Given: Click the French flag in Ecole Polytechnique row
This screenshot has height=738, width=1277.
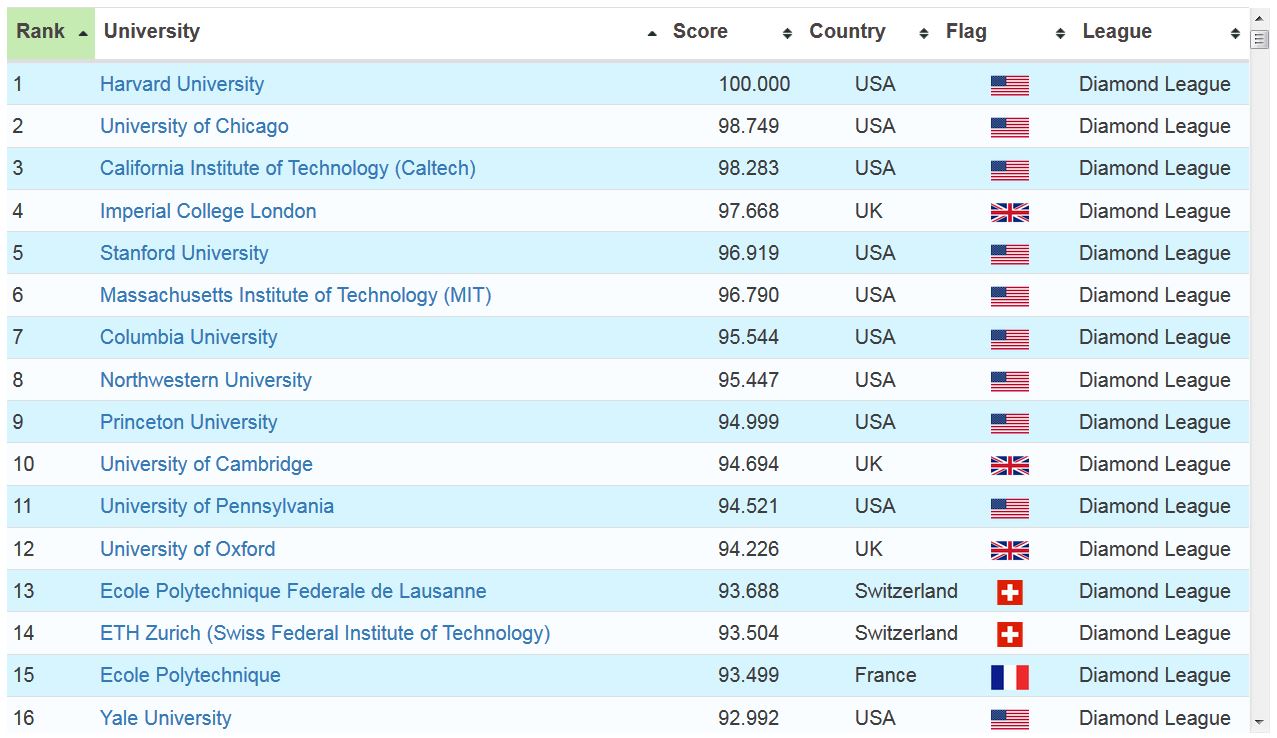Looking at the screenshot, I should pyautogui.click(x=1009, y=677).
